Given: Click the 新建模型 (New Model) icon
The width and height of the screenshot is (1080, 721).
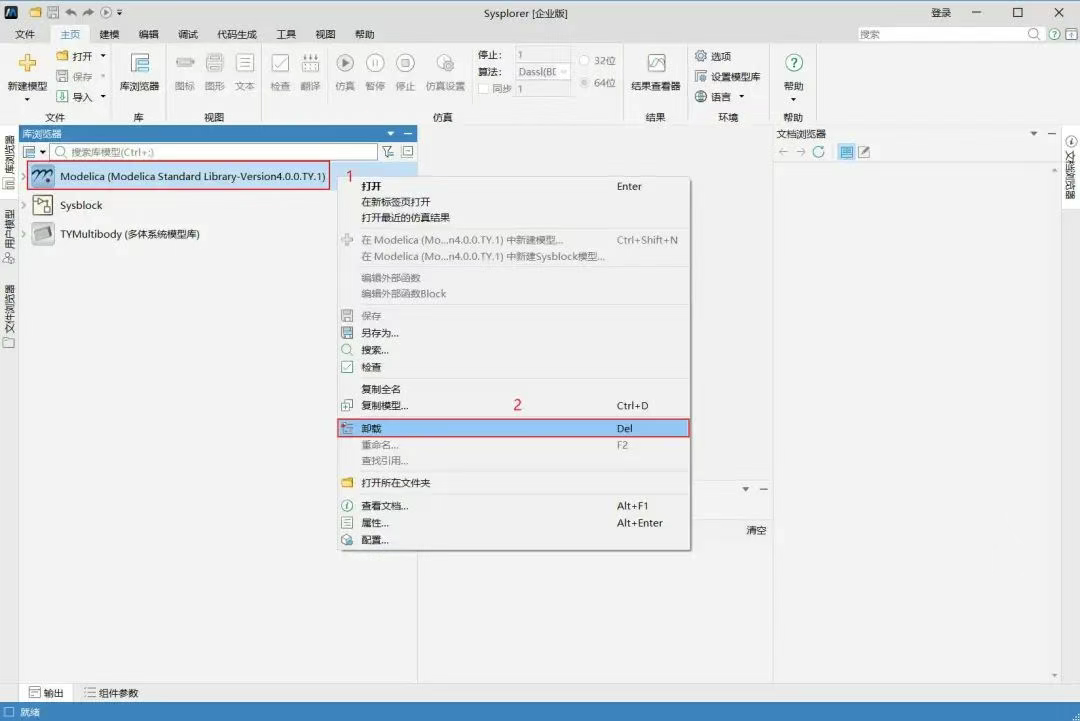Looking at the screenshot, I should (x=27, y=64).
